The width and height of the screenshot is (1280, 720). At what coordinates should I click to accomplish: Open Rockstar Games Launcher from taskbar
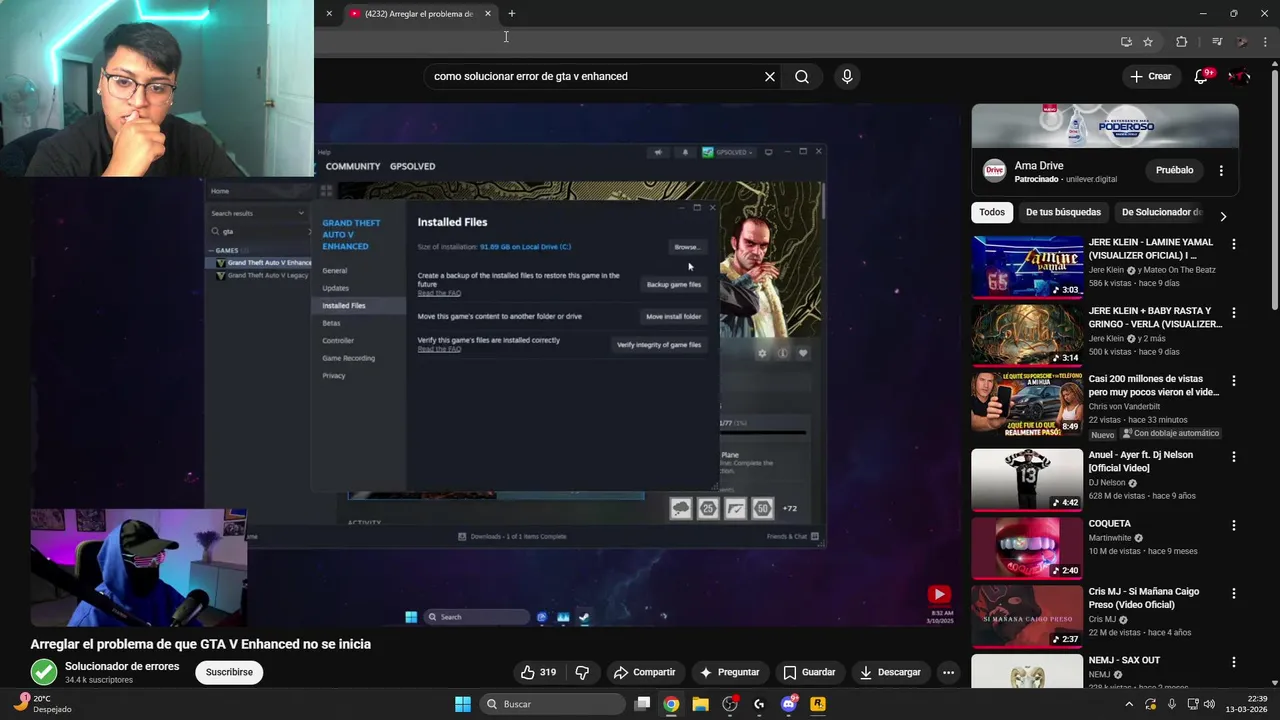click(x=818, y=704)
